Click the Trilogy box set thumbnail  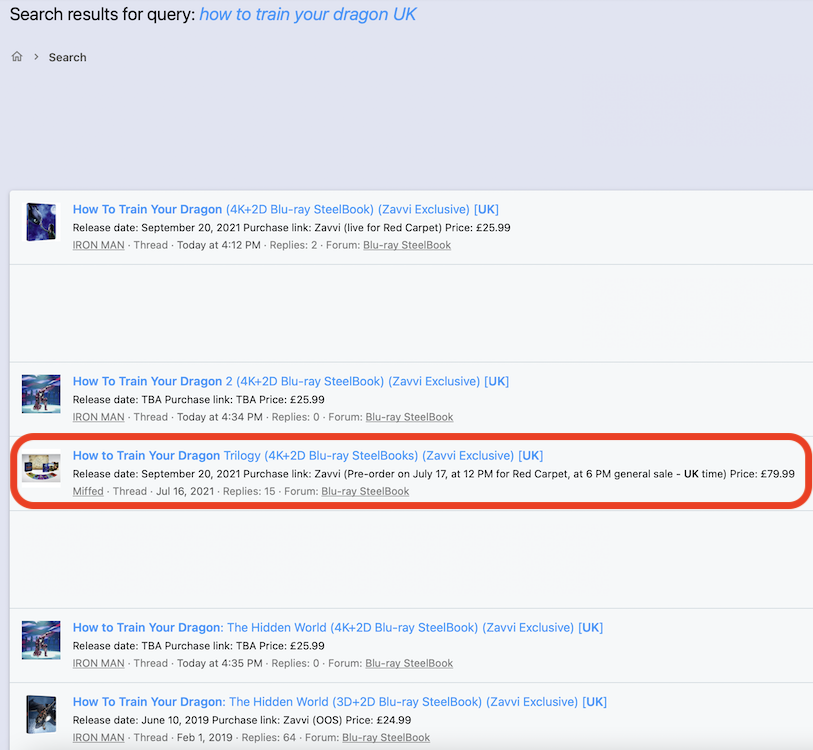pos(41,467)
